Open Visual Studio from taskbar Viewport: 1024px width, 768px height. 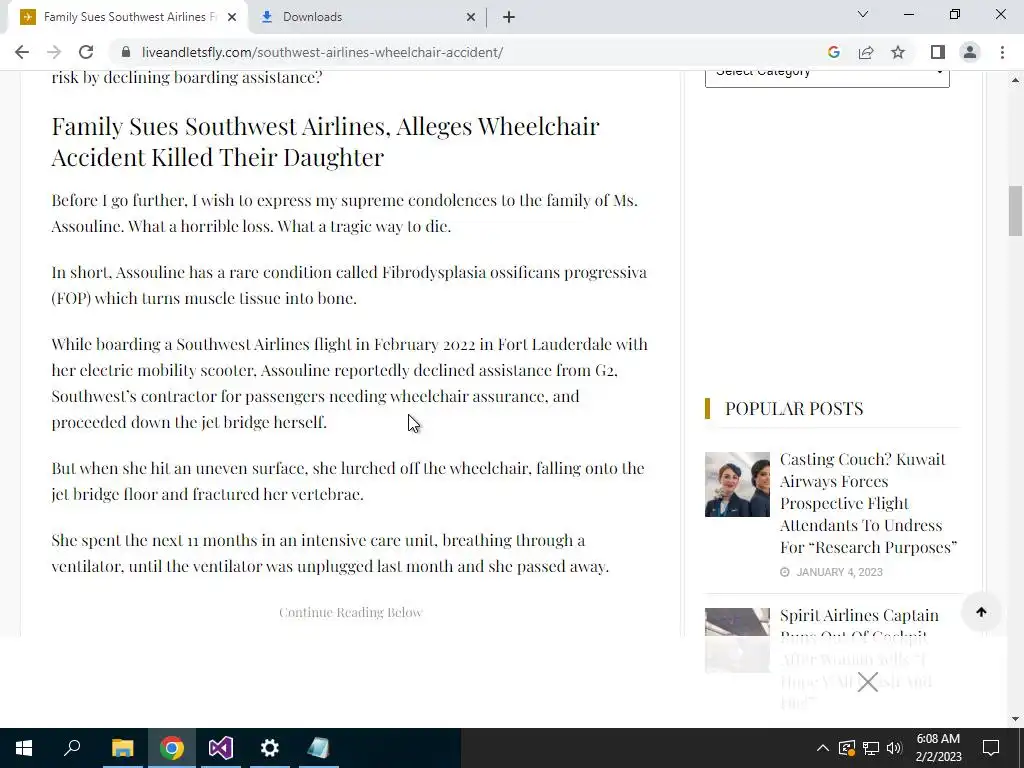click(x=221, y=748)
